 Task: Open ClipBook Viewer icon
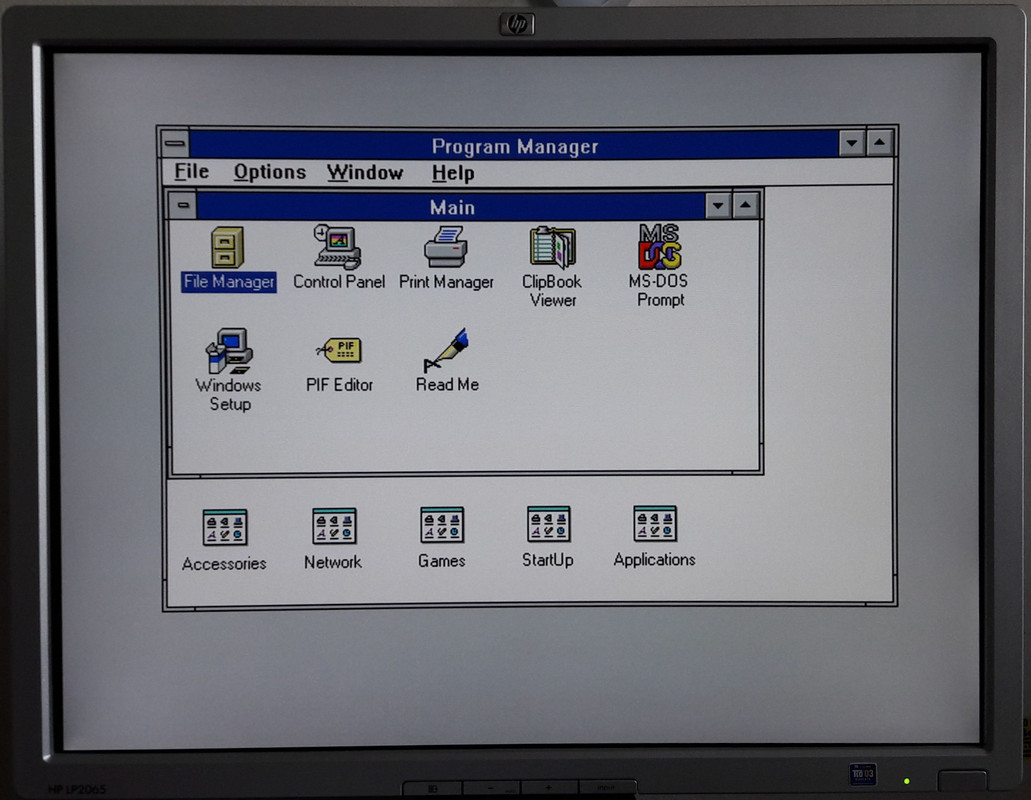click(552, 247)
